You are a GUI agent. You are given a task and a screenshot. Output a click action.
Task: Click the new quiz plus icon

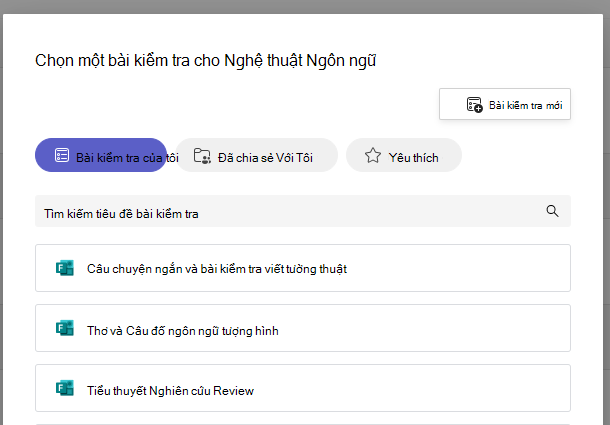point(474,105)
